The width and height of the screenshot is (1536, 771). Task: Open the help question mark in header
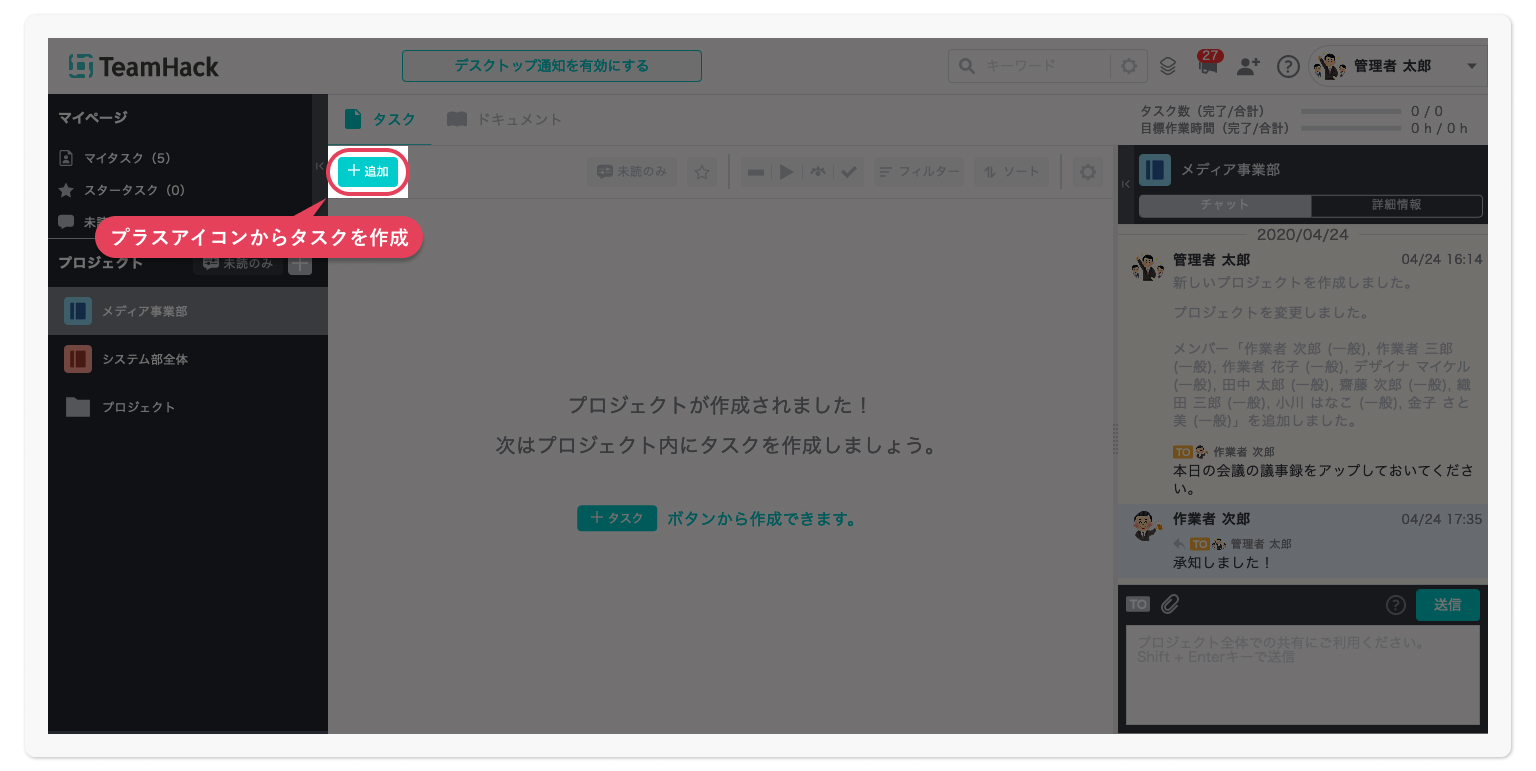1288,66
